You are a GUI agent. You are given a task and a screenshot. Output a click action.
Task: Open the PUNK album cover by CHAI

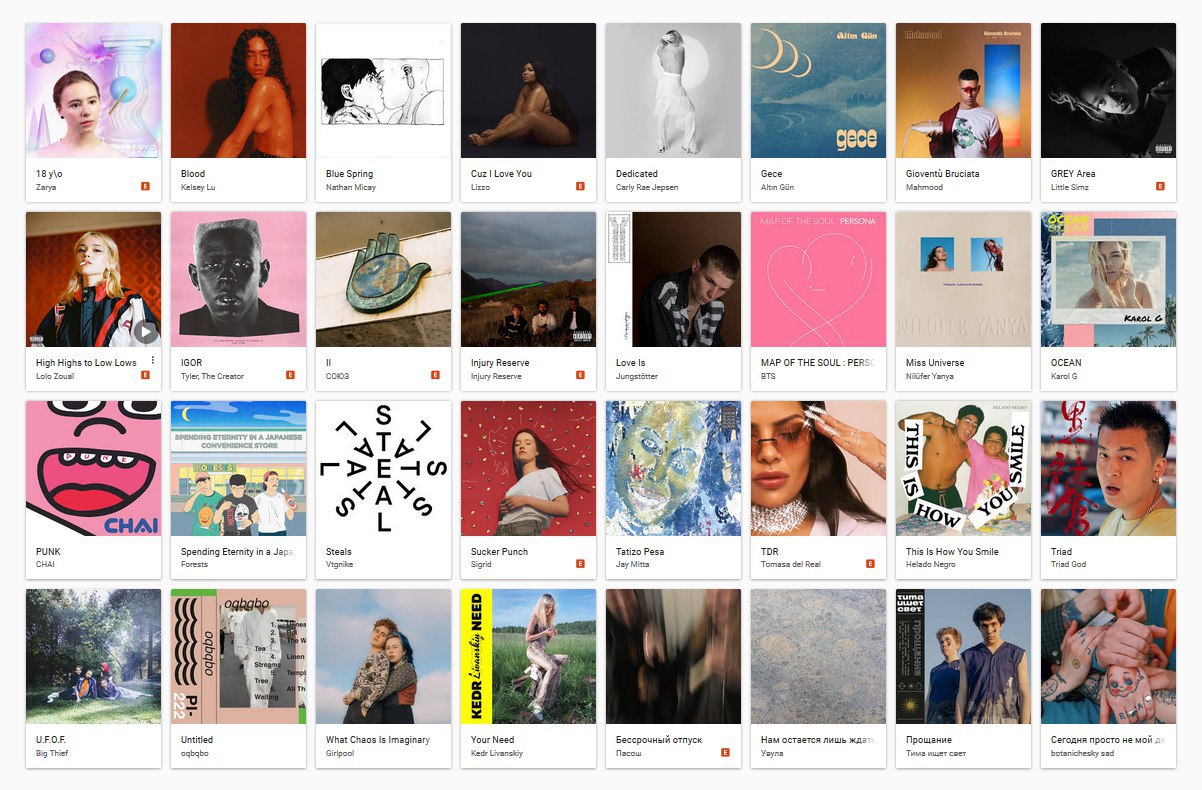click(93, 468)
